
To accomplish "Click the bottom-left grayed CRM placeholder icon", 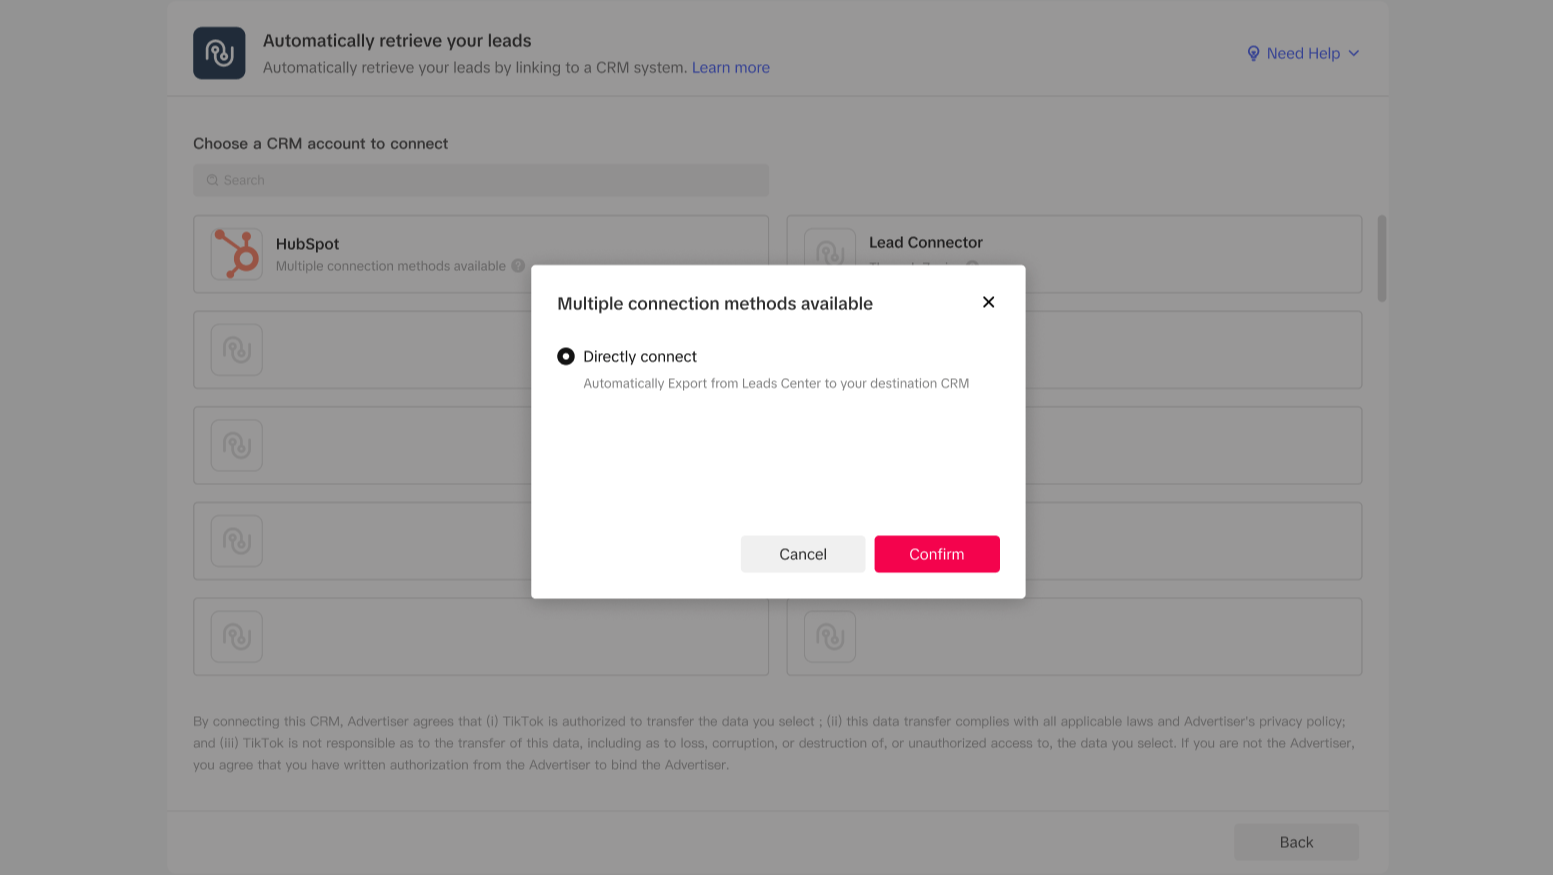I will (236, 636).
